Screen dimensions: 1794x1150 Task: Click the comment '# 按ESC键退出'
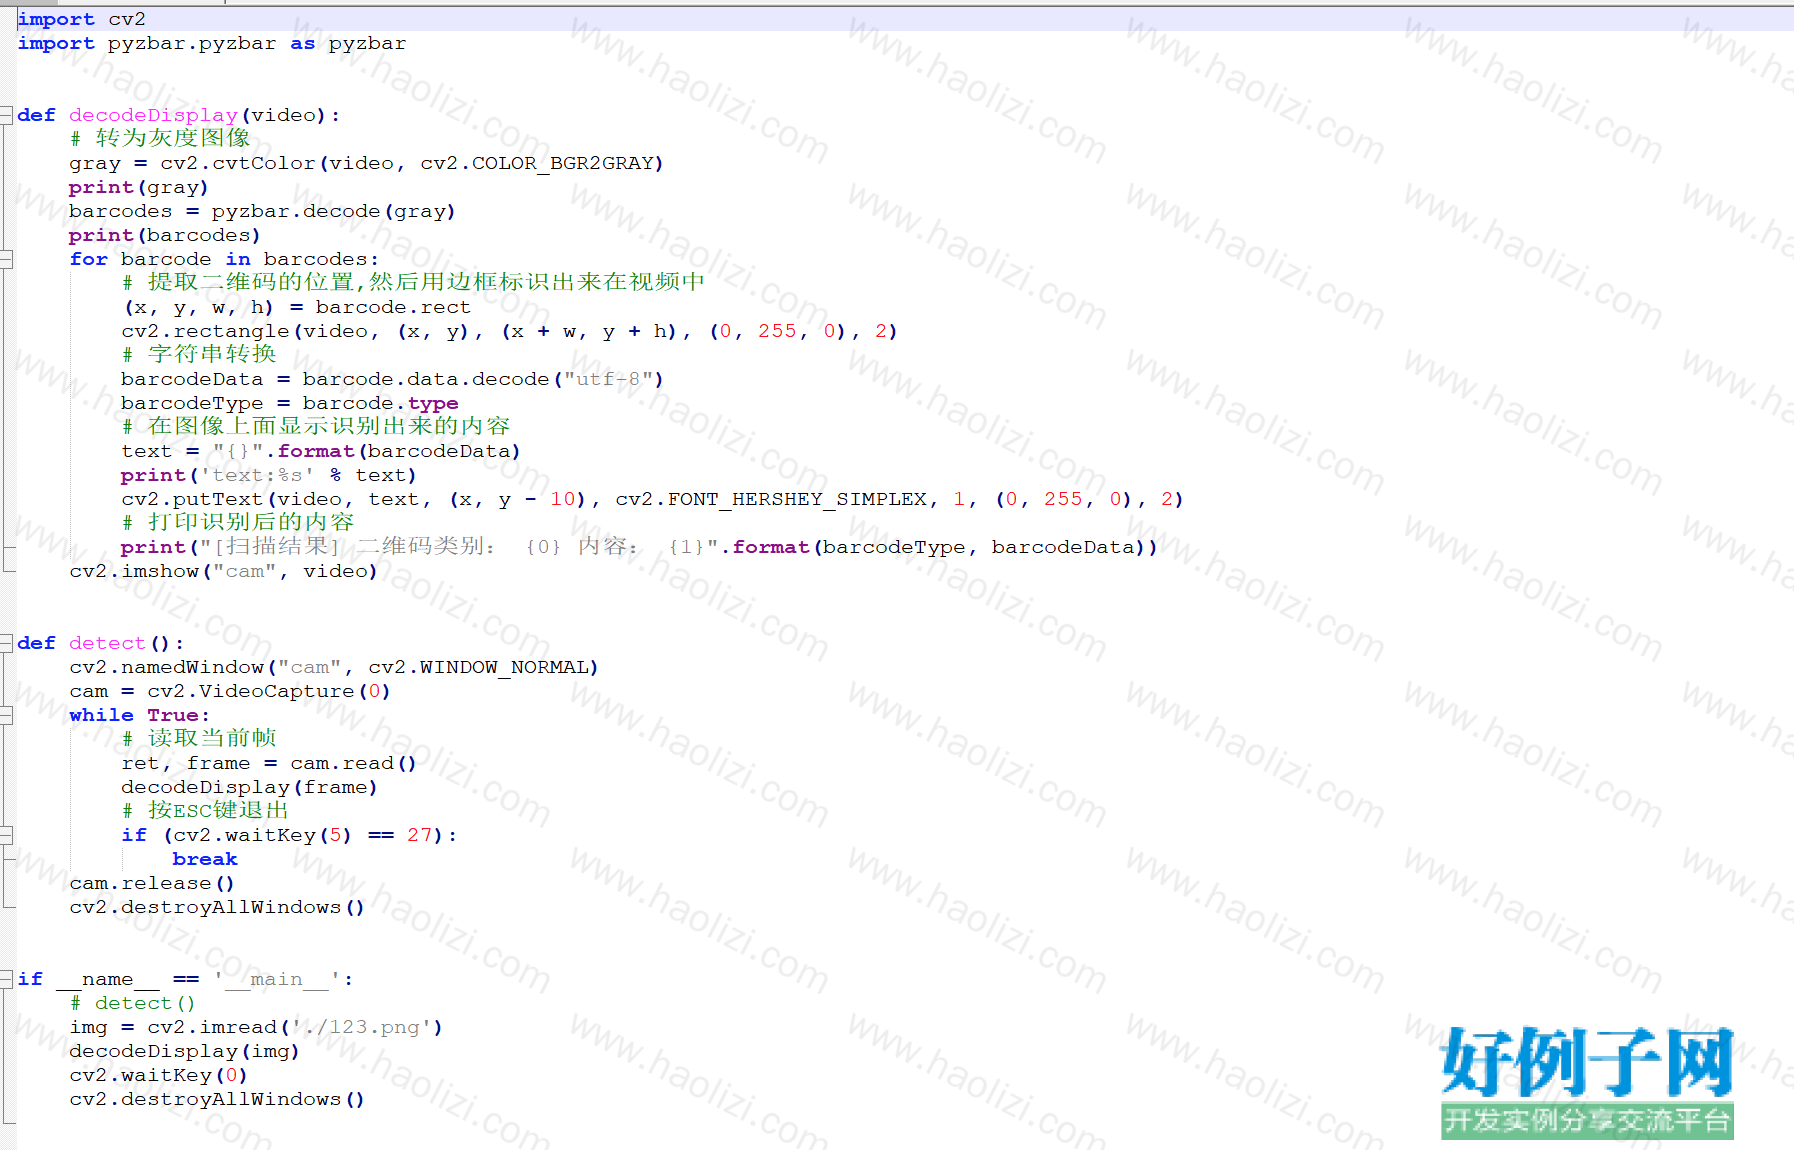click(205, 810)
